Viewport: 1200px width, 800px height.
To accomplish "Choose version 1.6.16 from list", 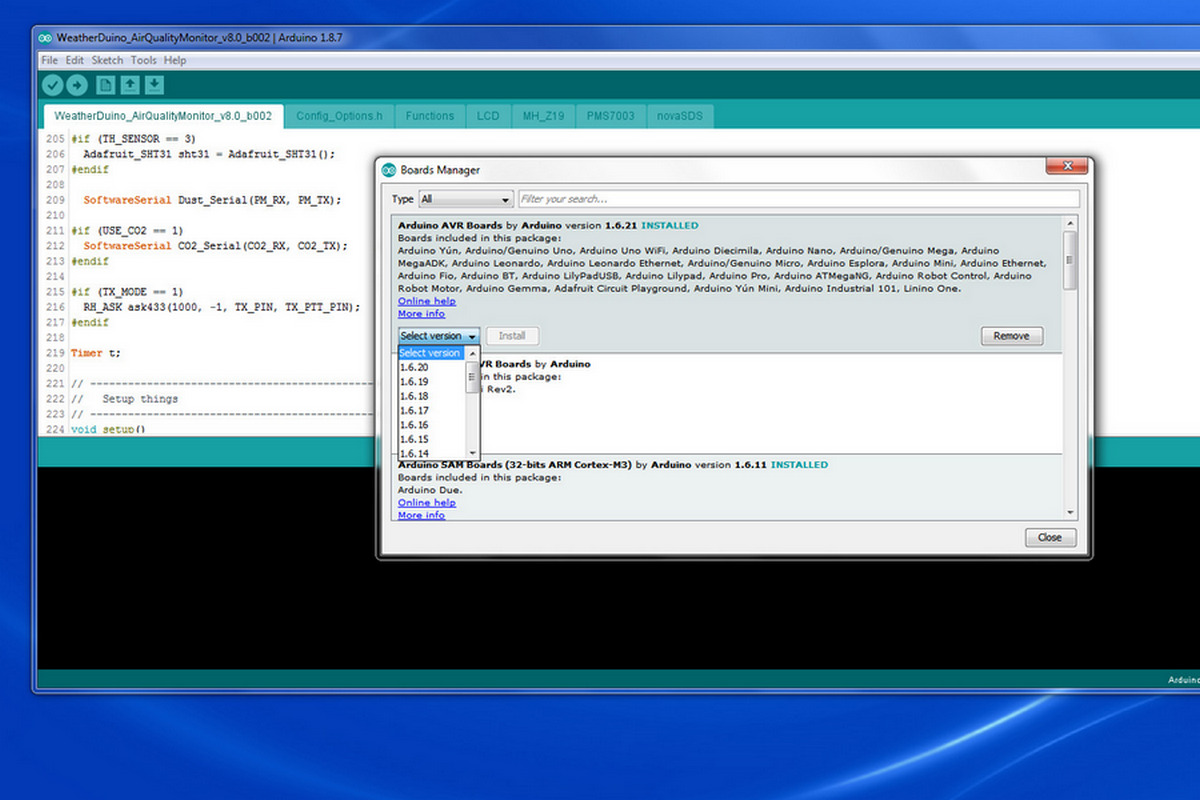I will click(432, 425).
